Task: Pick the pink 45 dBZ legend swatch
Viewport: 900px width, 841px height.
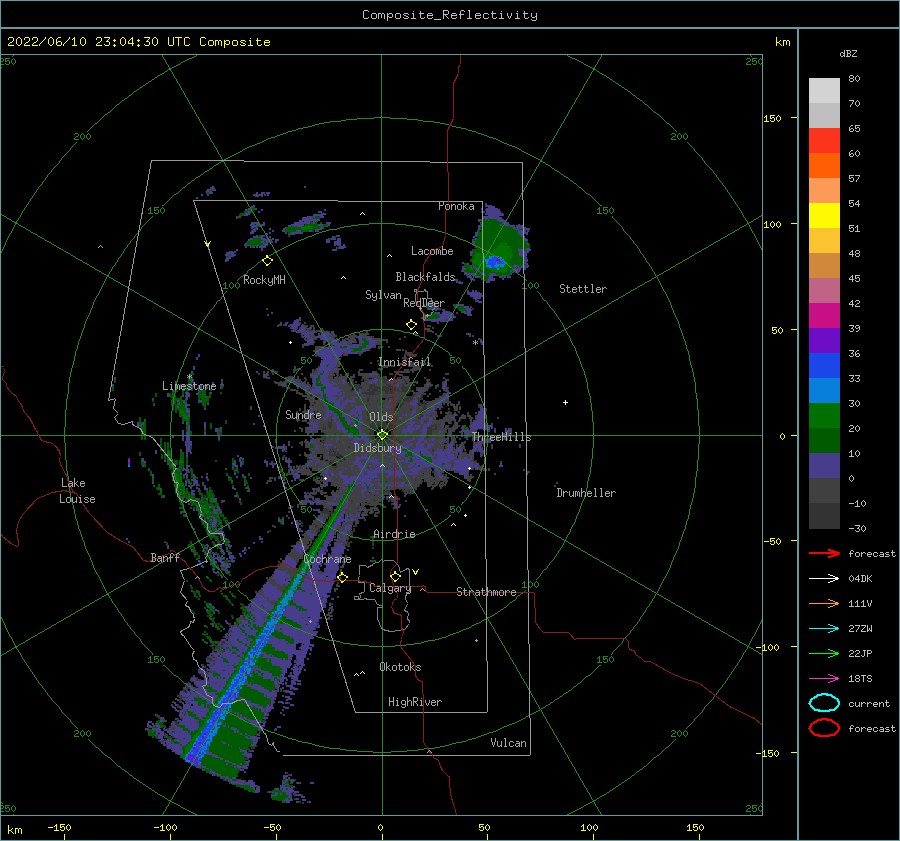Action: tap(824, 290)
